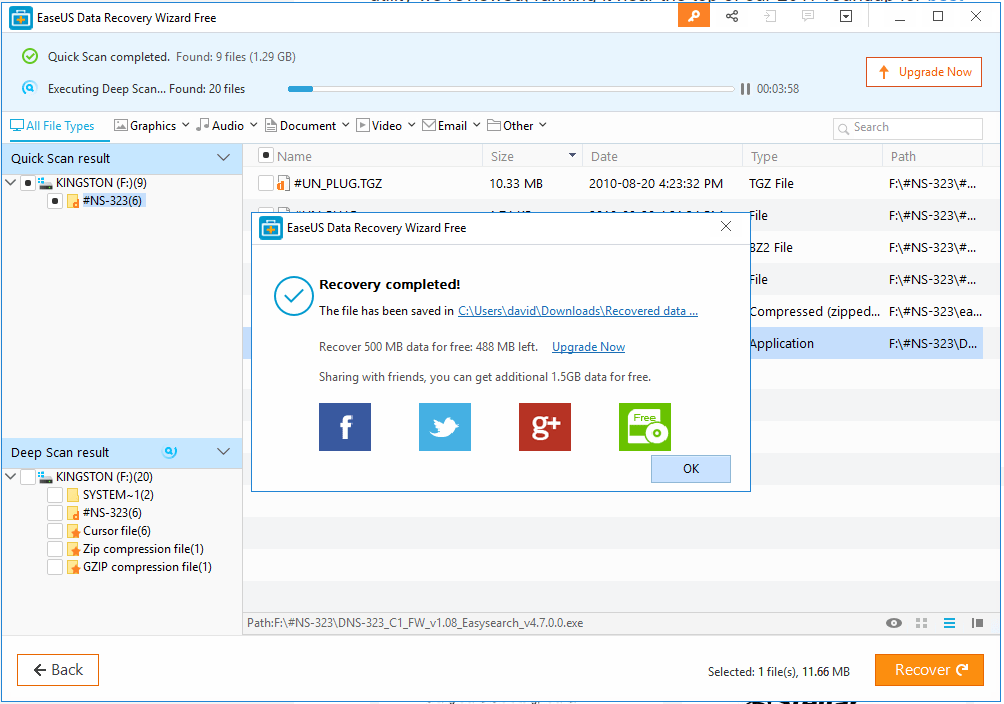Click the deep scan progress bar
The image size is (1004, 704).
(511, 89)
